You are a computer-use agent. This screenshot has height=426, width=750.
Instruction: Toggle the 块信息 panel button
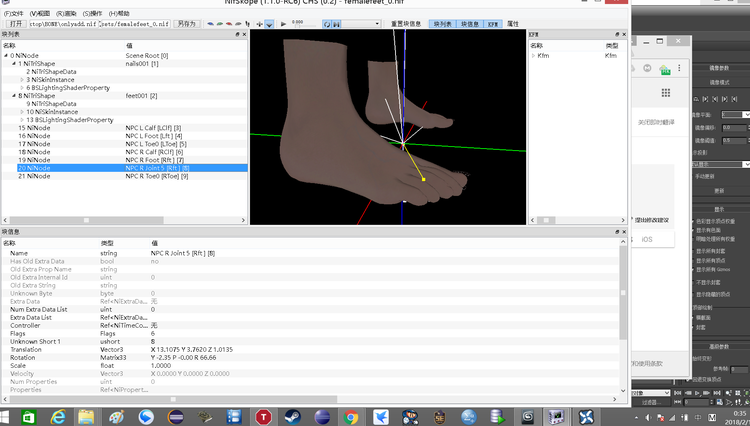tap(470, 24)
